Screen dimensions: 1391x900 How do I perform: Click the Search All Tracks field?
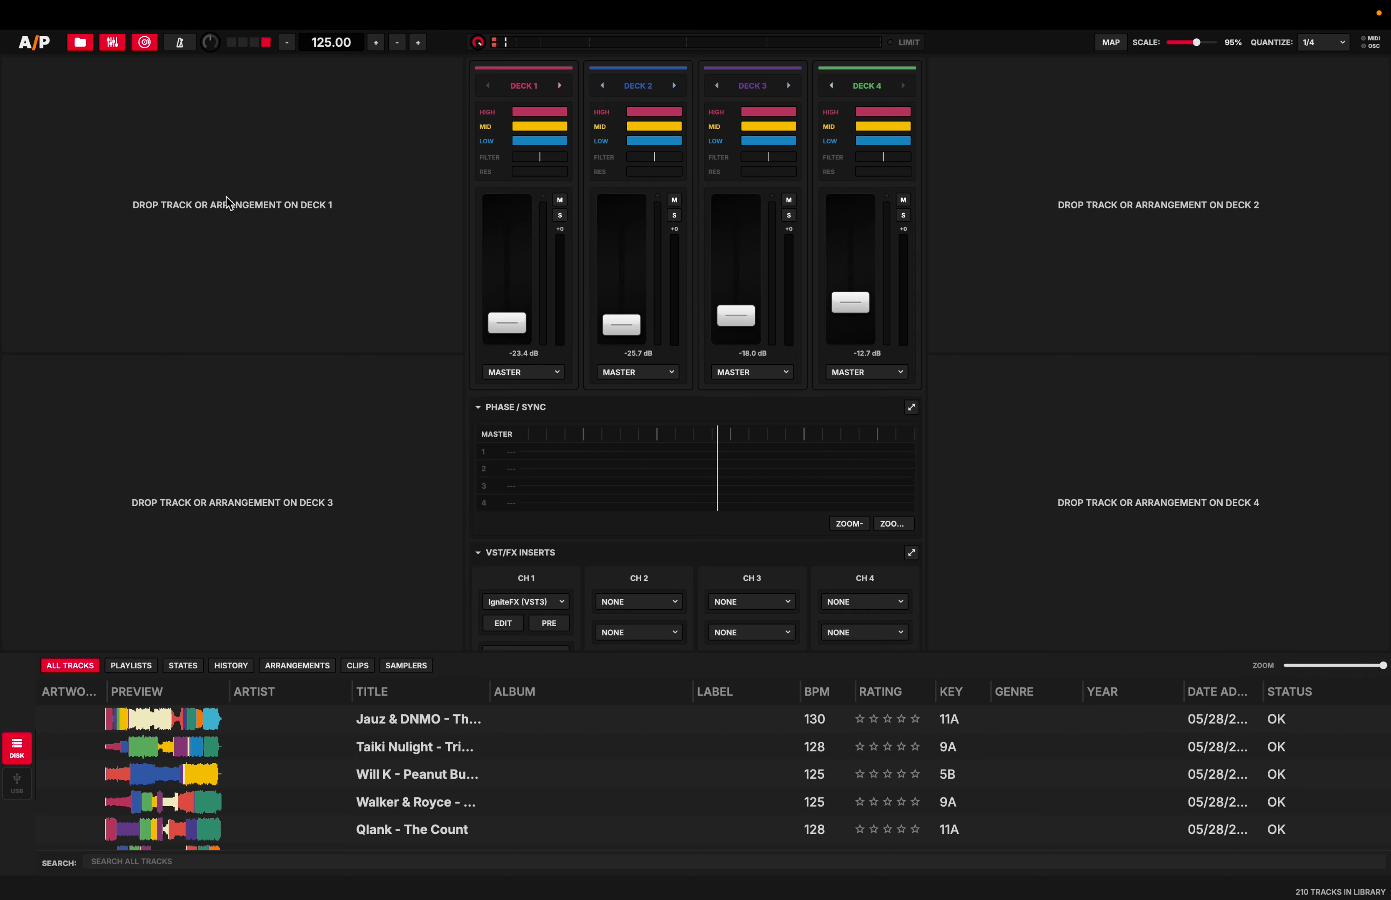(735, 861)
